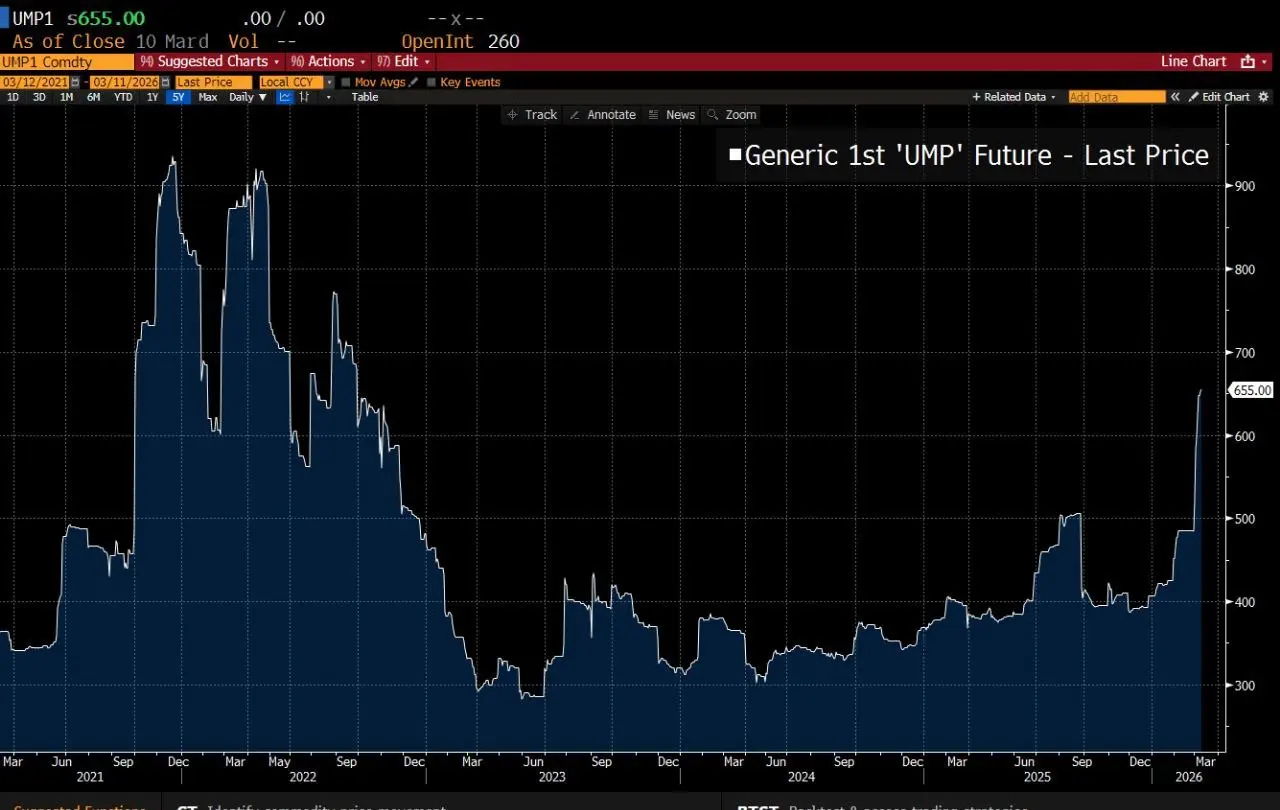Click the Edit Chart button
This screenshot has width=1280, height=810.
1220,97
